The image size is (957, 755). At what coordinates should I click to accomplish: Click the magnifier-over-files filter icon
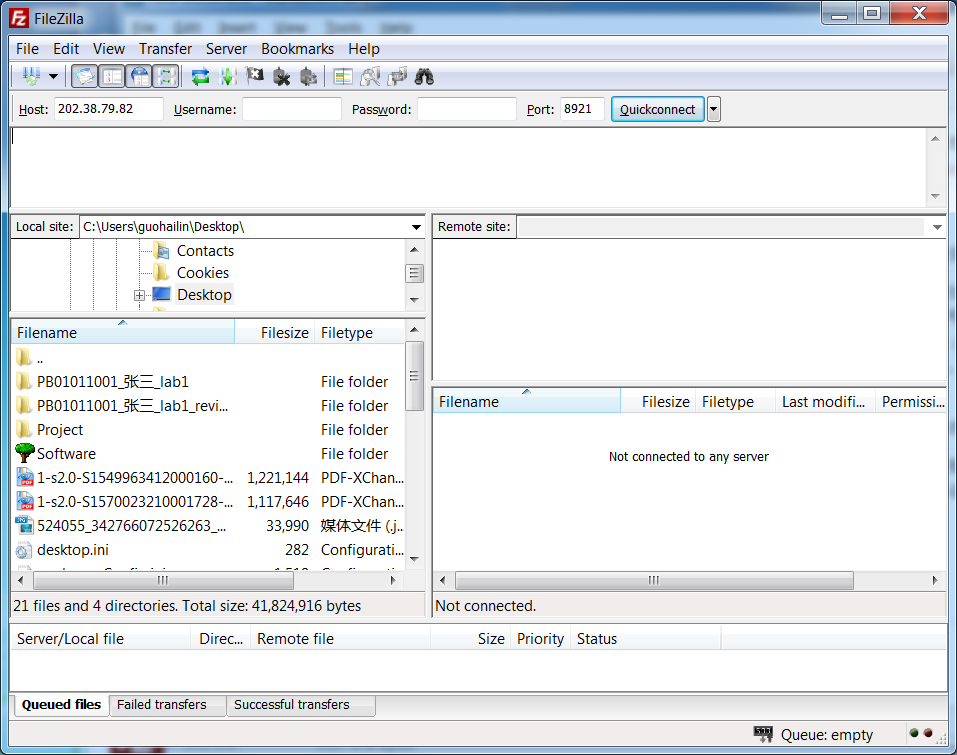click(x=370, y=76)
